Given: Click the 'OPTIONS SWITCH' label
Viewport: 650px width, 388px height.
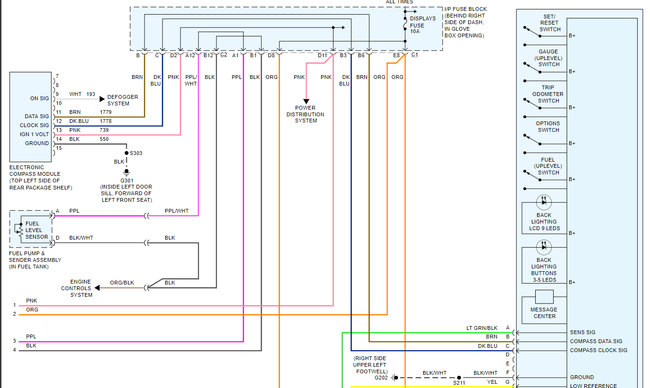Looking at the screenshot, I should [548, 126].
